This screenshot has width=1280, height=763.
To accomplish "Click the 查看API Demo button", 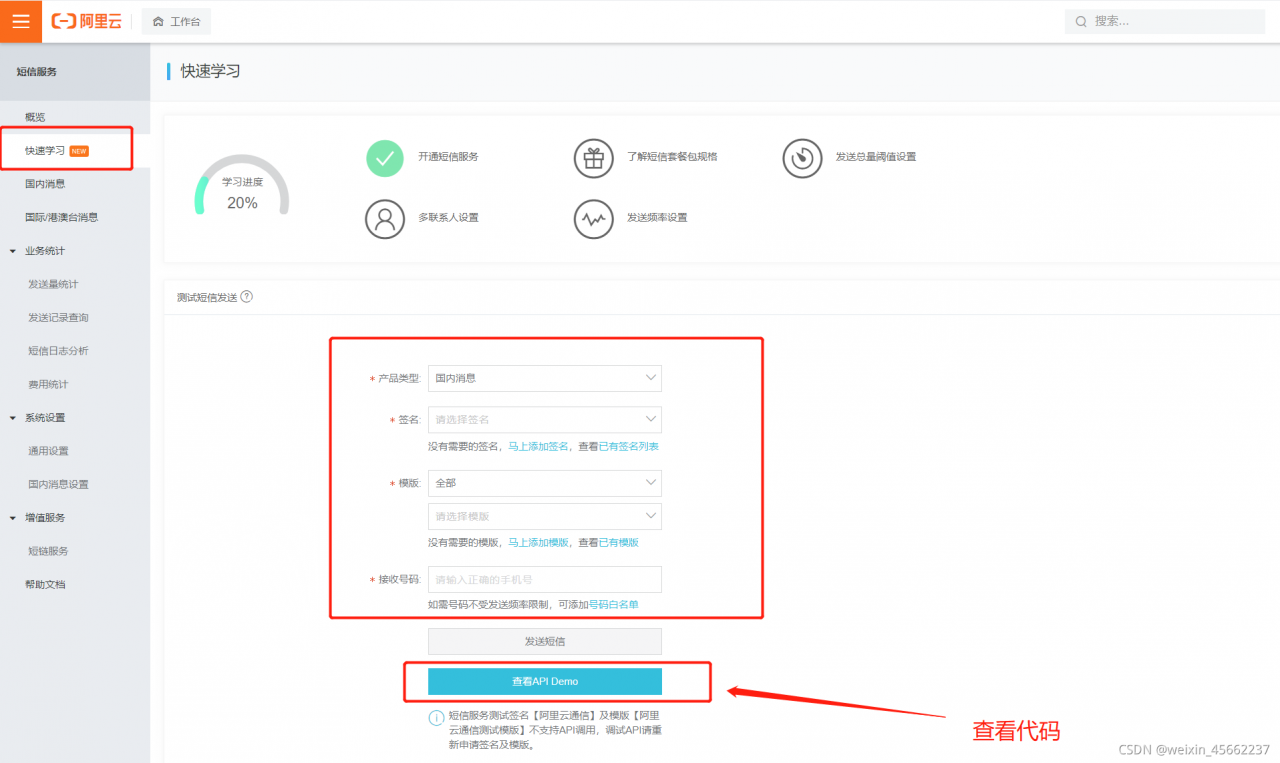I will click(x=545, y=681).
